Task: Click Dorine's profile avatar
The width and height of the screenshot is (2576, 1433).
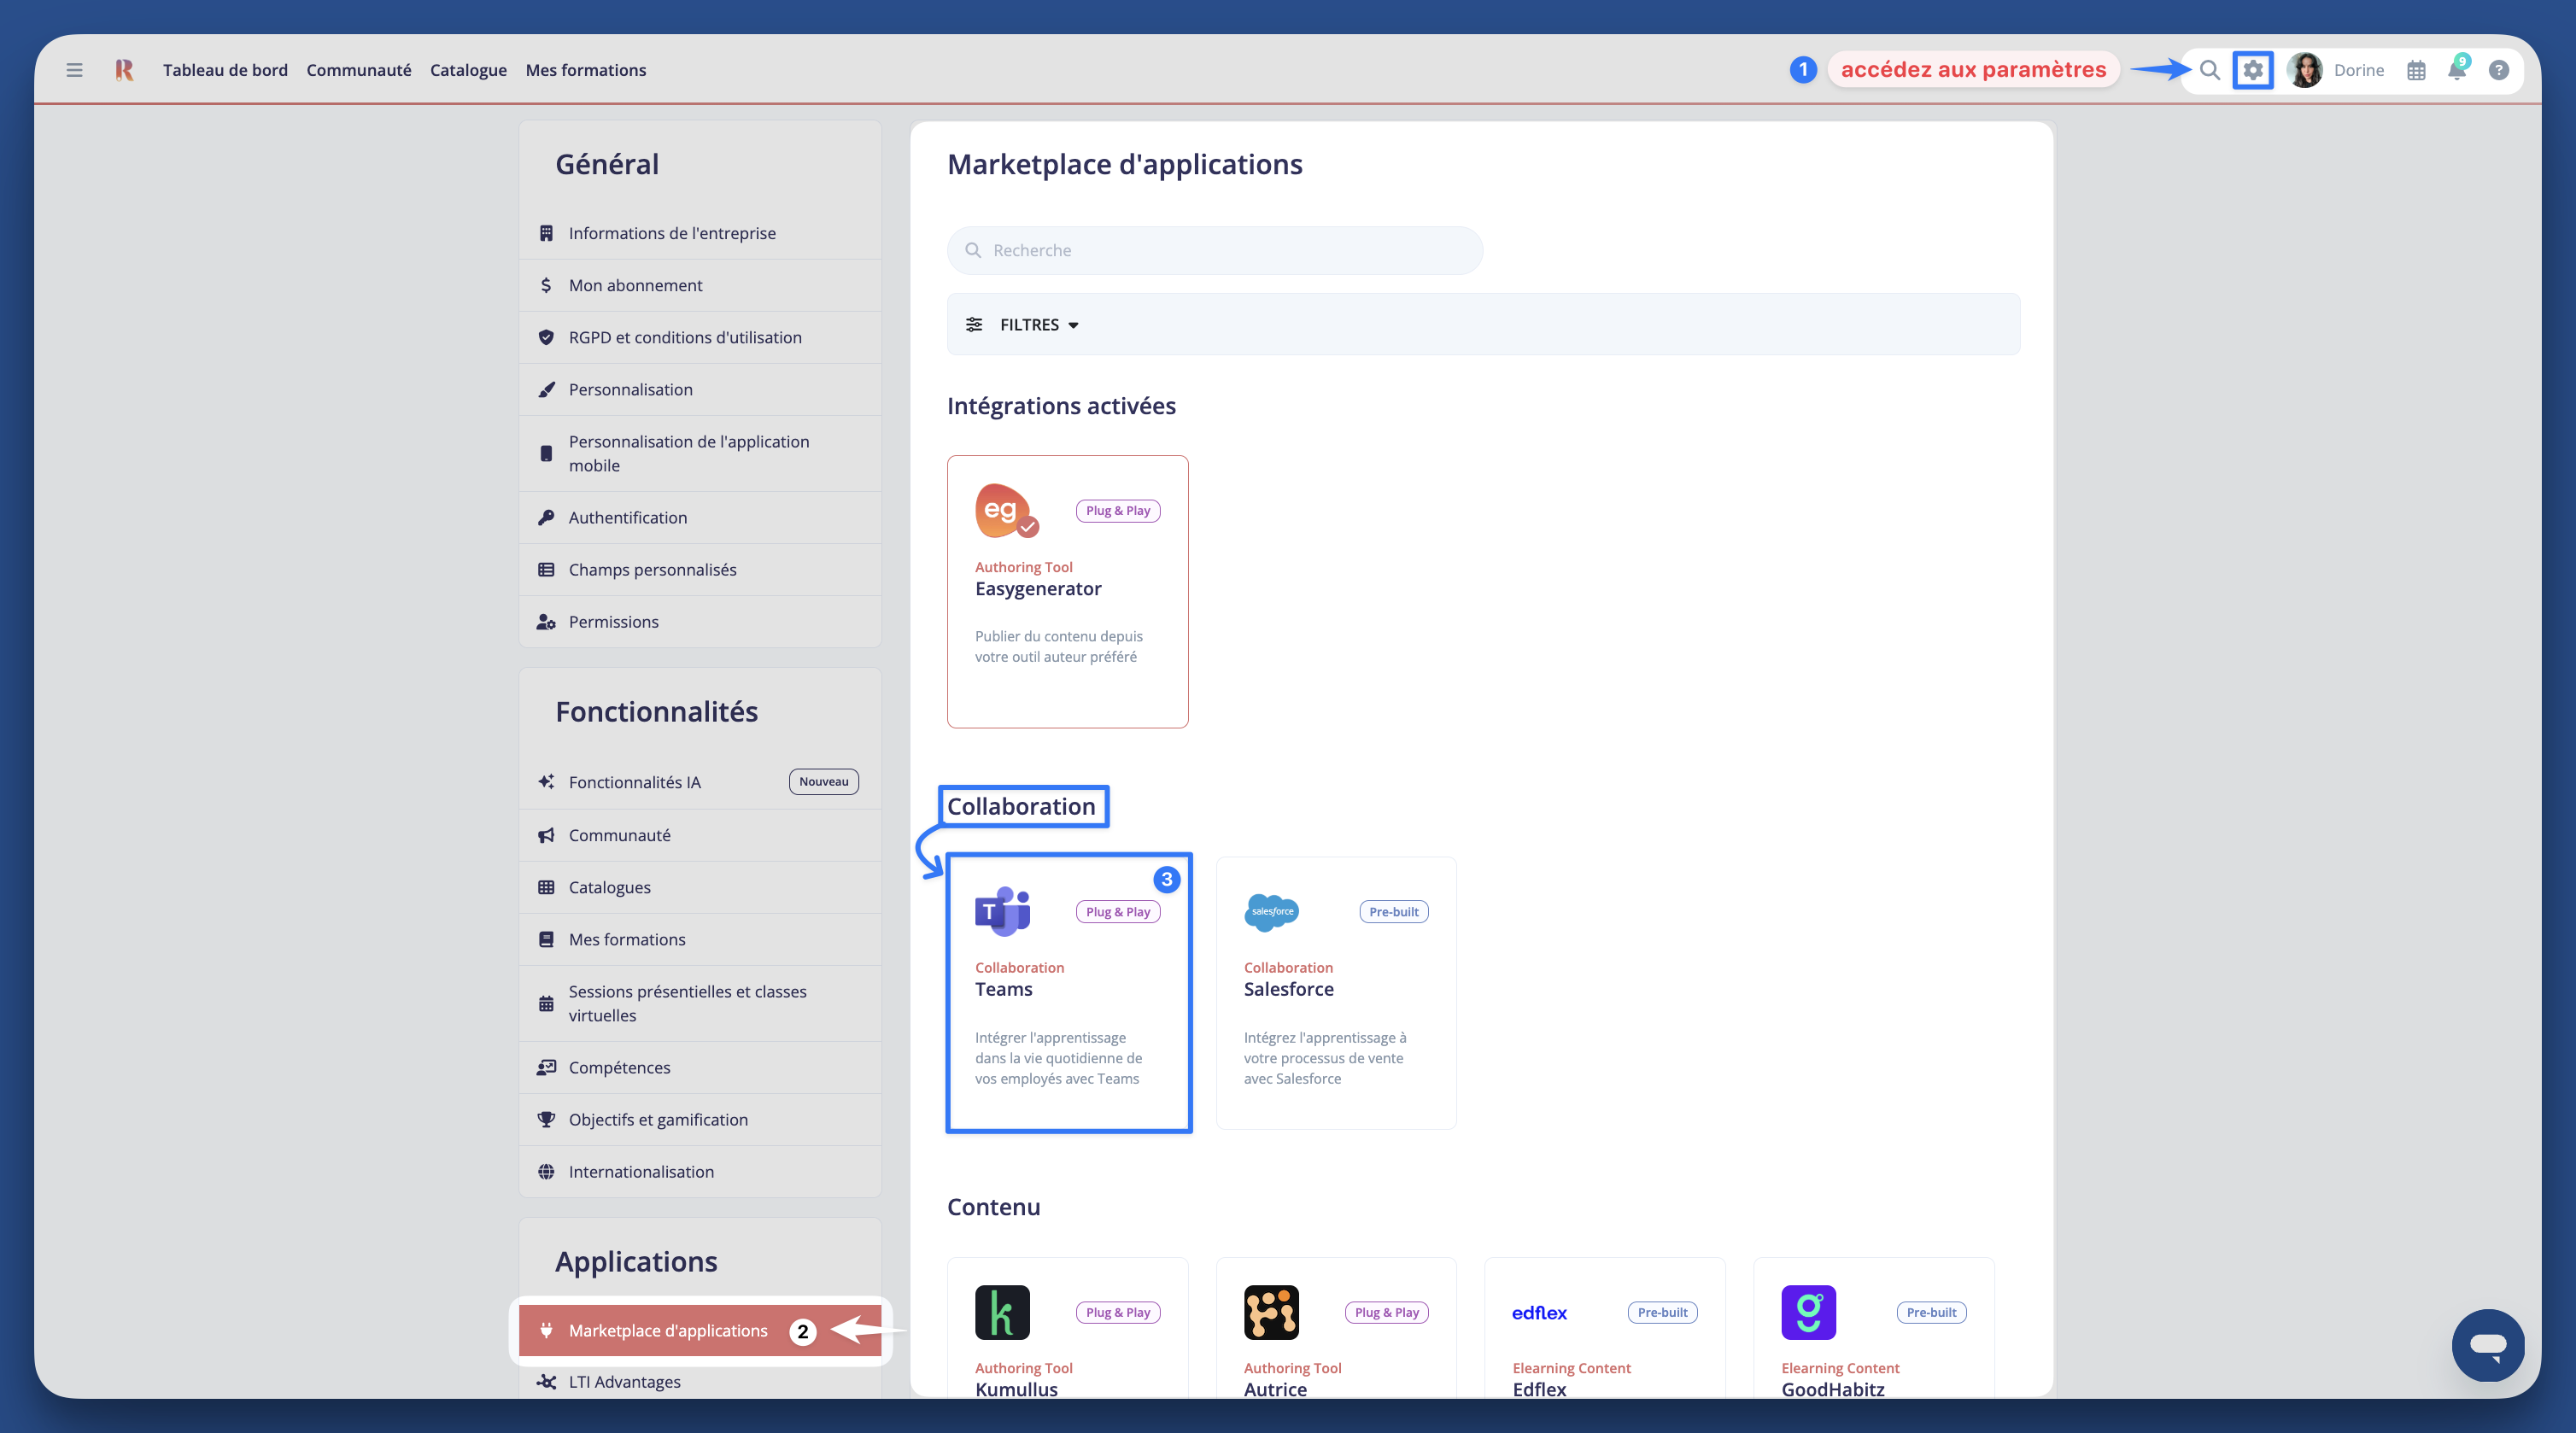Action: click(2305, 70)
